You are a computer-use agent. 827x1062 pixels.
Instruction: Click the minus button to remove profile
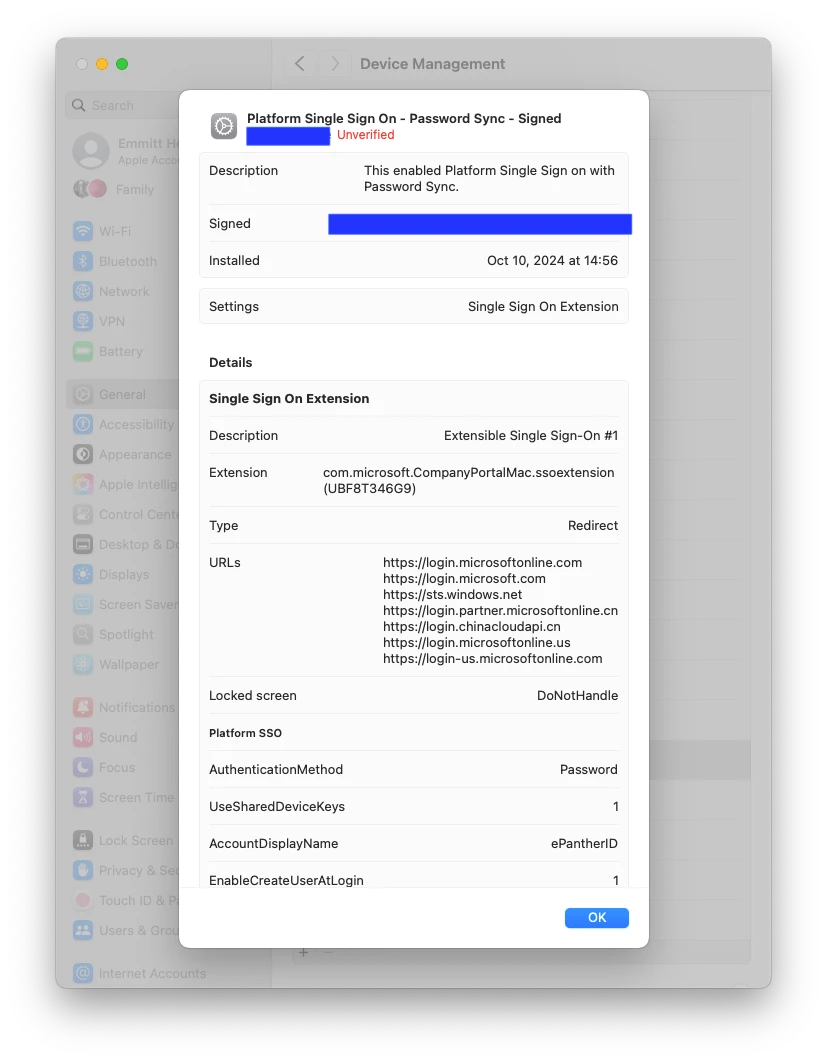328,952
